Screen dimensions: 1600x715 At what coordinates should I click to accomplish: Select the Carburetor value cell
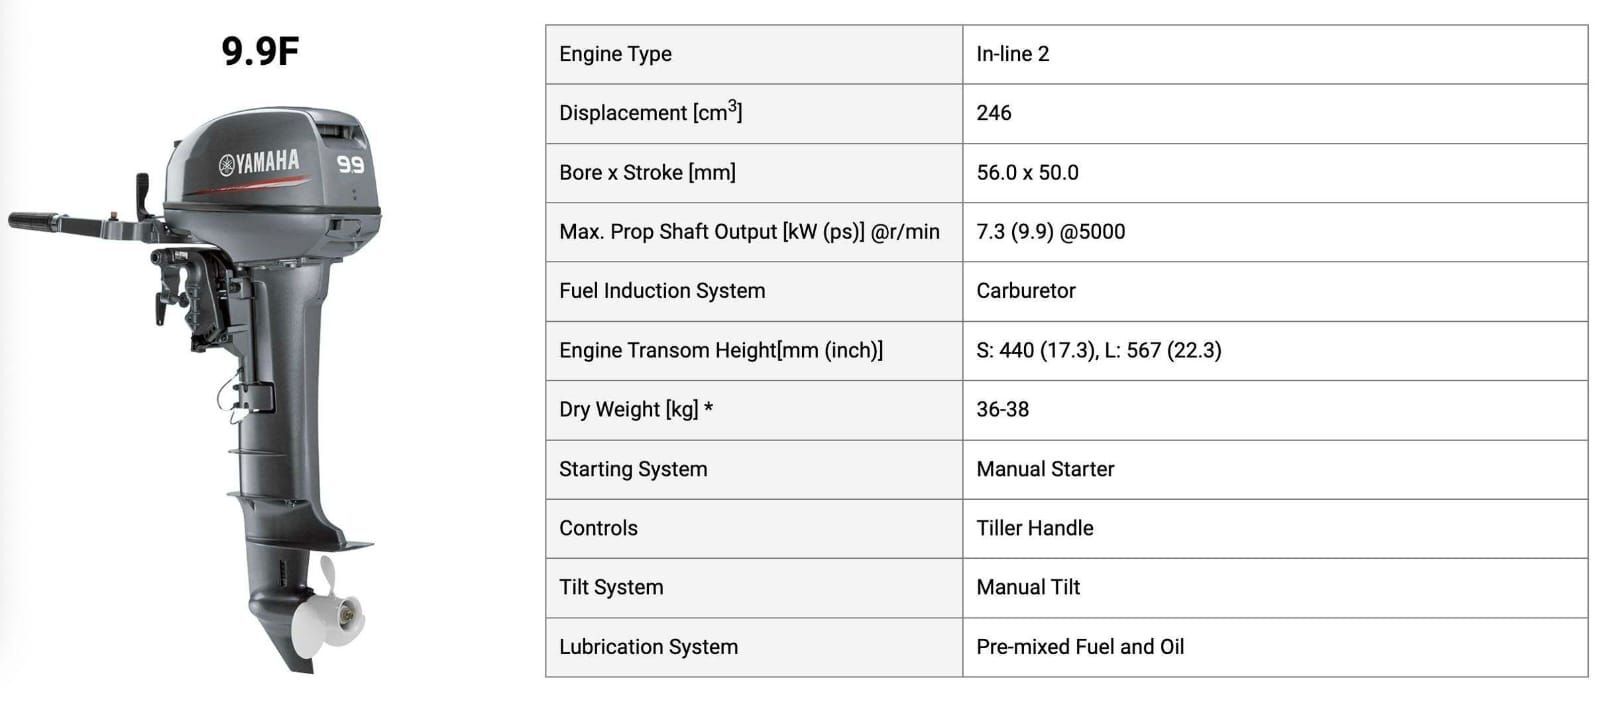[1275, 291]
